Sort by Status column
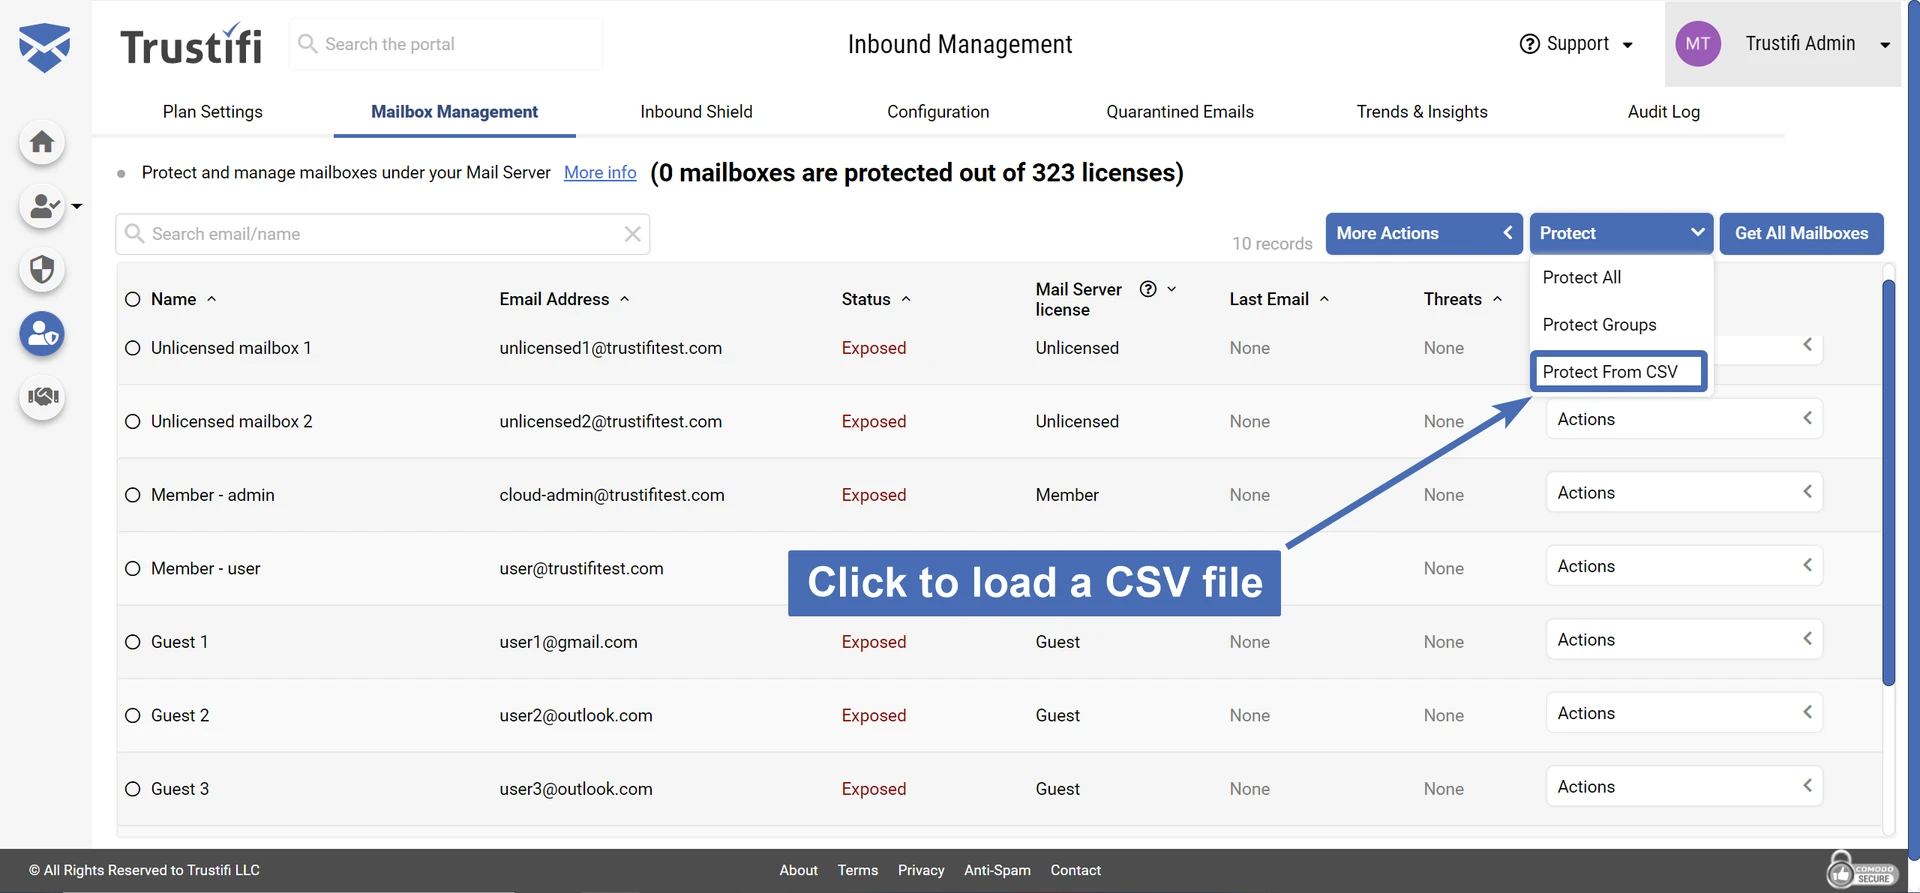This screenshot has height=893, width=1920. click(x=876, y=299)
